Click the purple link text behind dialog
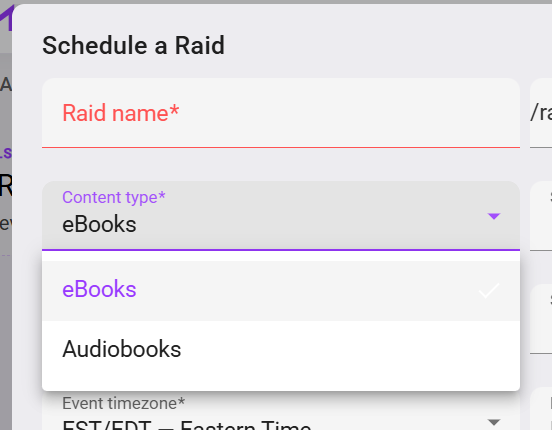The height and width of the screenshot is (430, 552). [6, 153]
